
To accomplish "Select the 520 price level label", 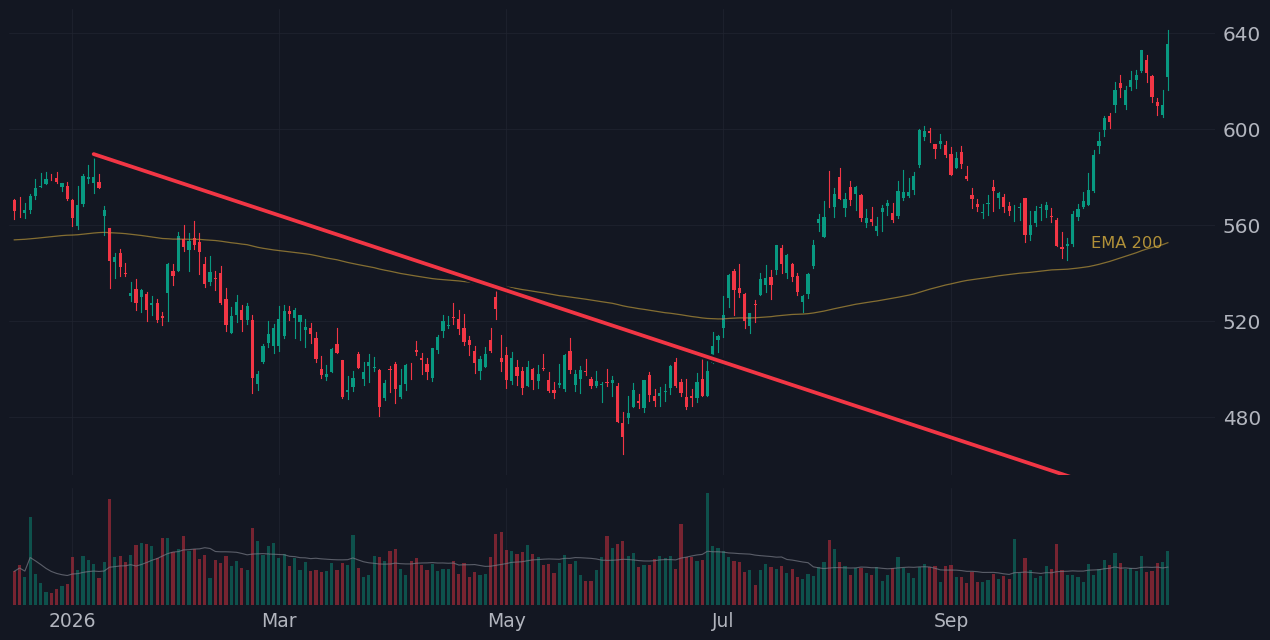I will point(1241,322).
